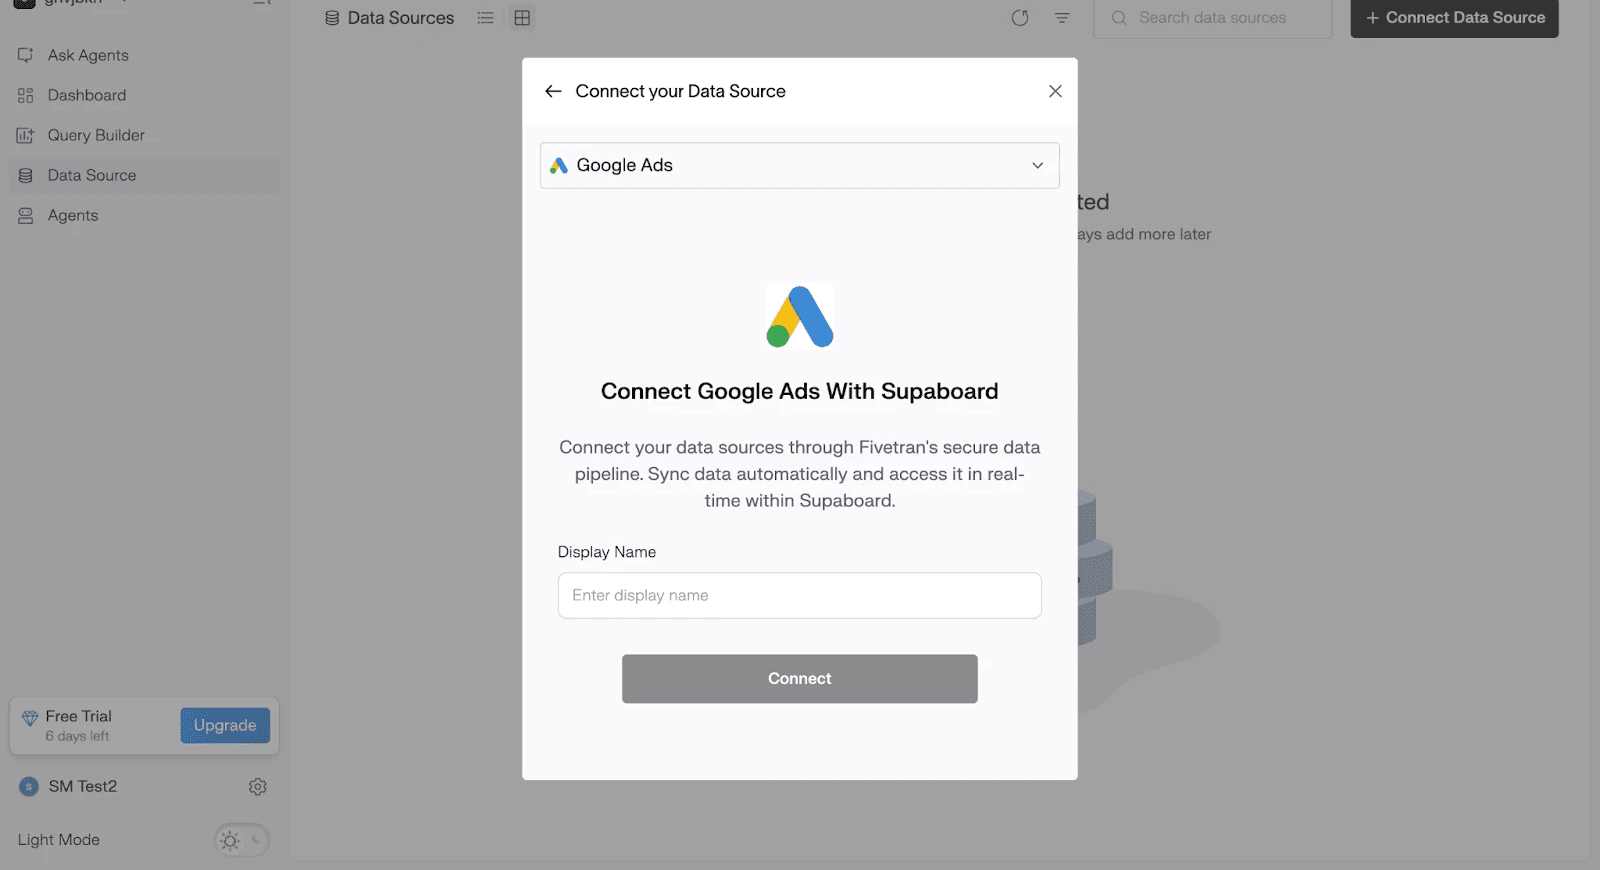Switch to grid view of data sources

point(522,18)
